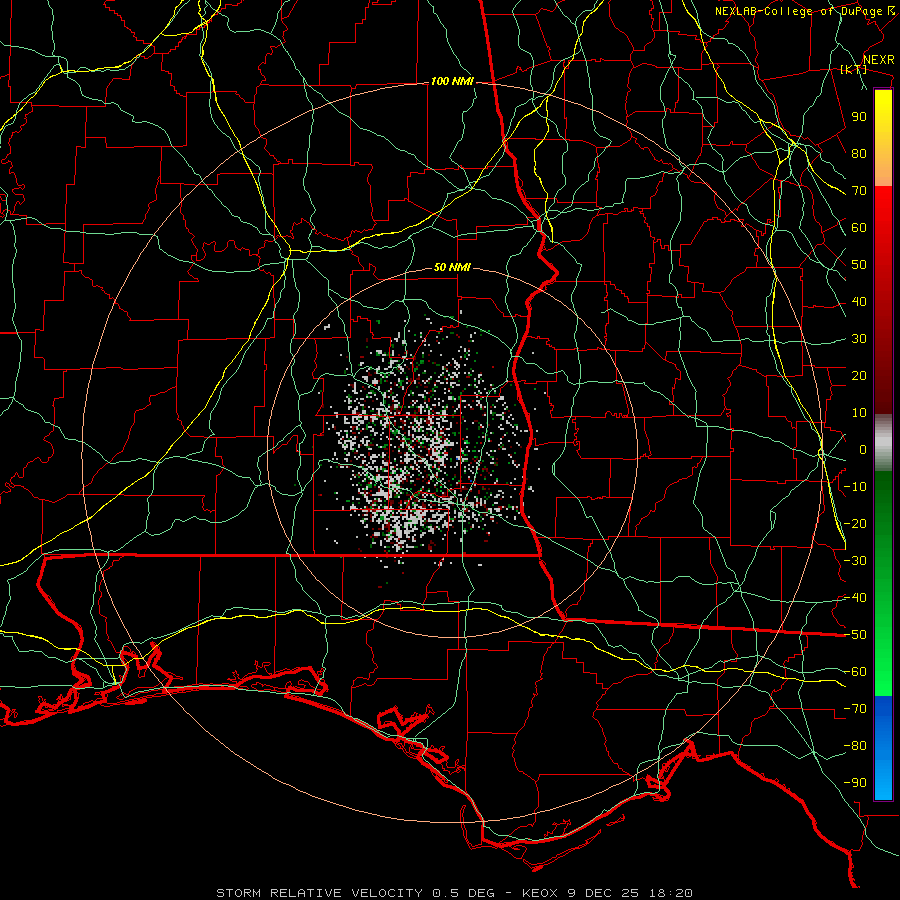Click the "NEXLAB-College of DuPage" header text

tap(798, 11)
